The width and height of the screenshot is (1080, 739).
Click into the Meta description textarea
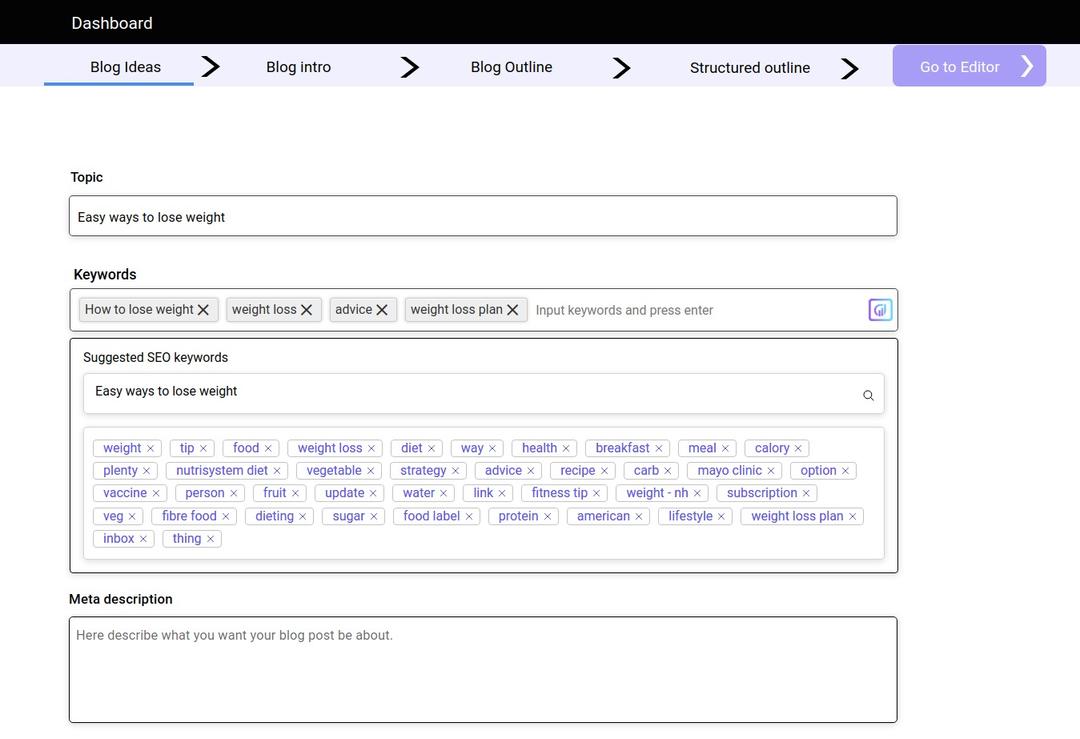click(483, 669)
